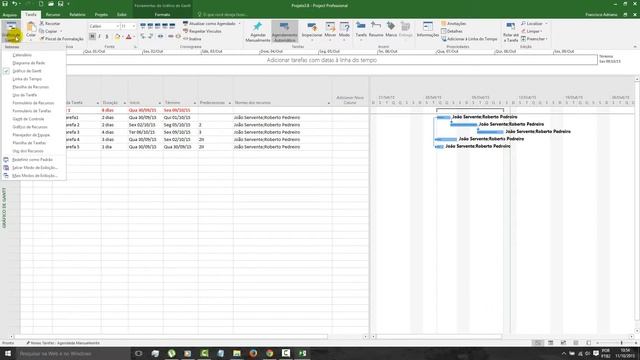Open Duração column filter arrow
The height and width of the screenshot is (360, 640).
point(124,103)
